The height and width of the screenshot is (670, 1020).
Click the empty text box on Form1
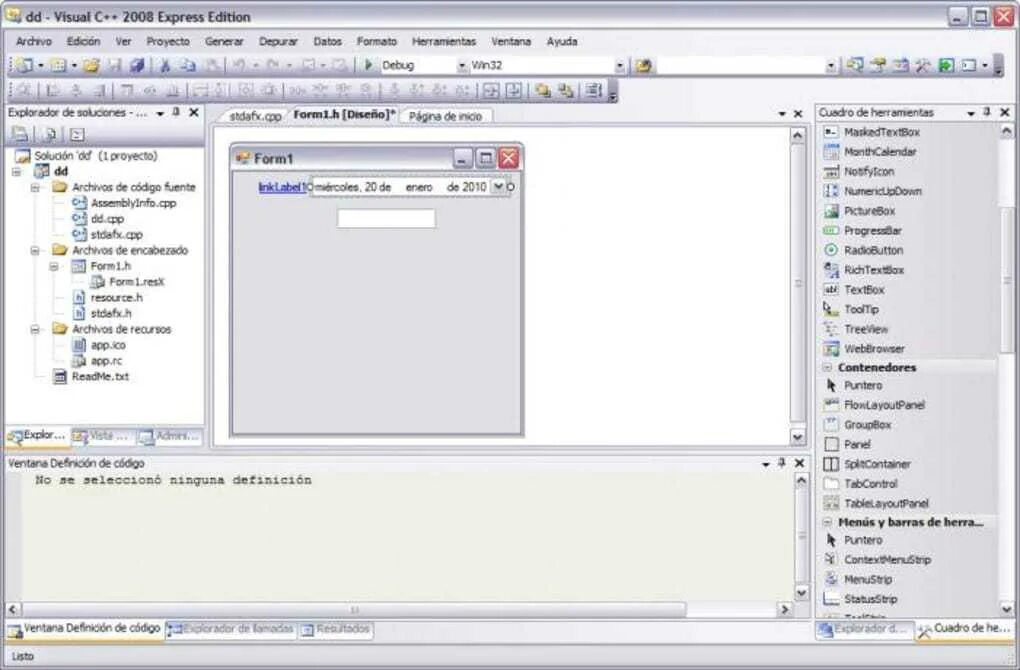click(x=386, y=219)
